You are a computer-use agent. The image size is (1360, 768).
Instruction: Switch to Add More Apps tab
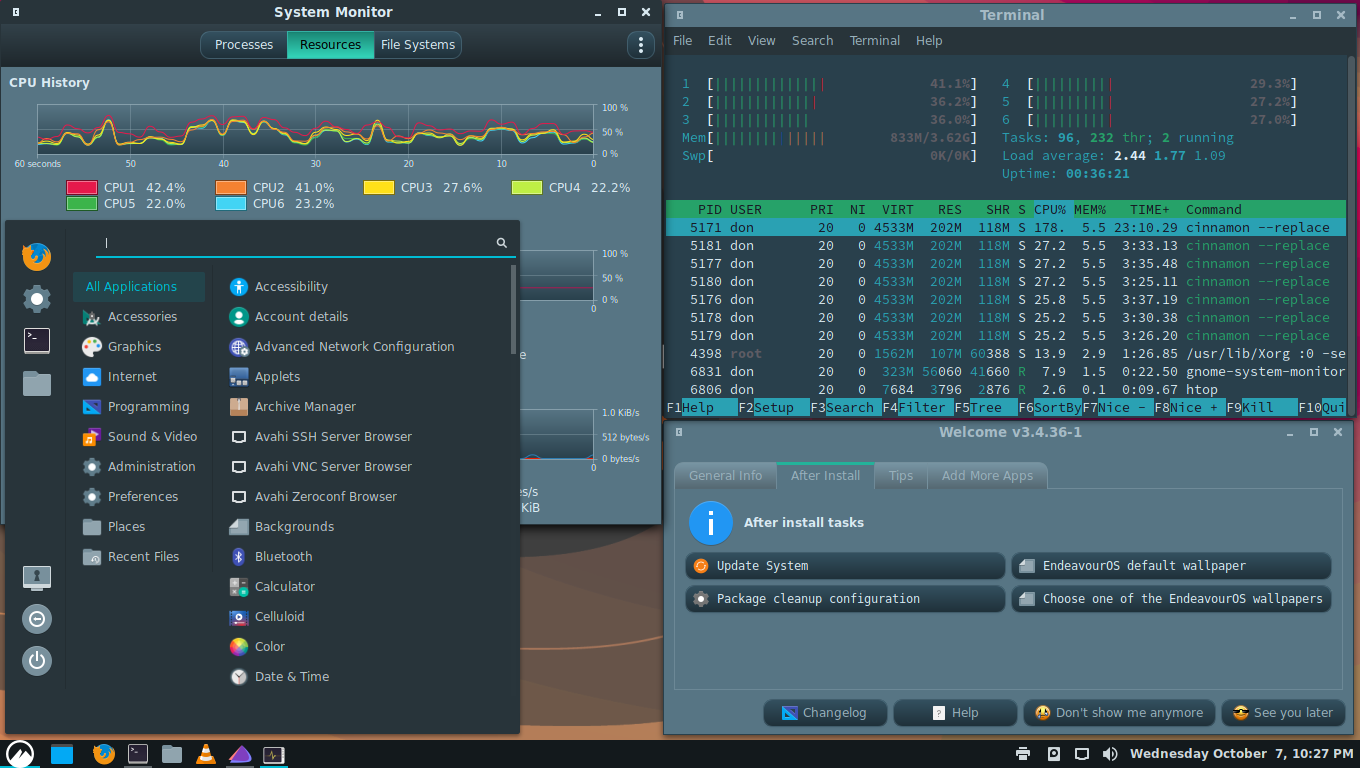(987, 476)
